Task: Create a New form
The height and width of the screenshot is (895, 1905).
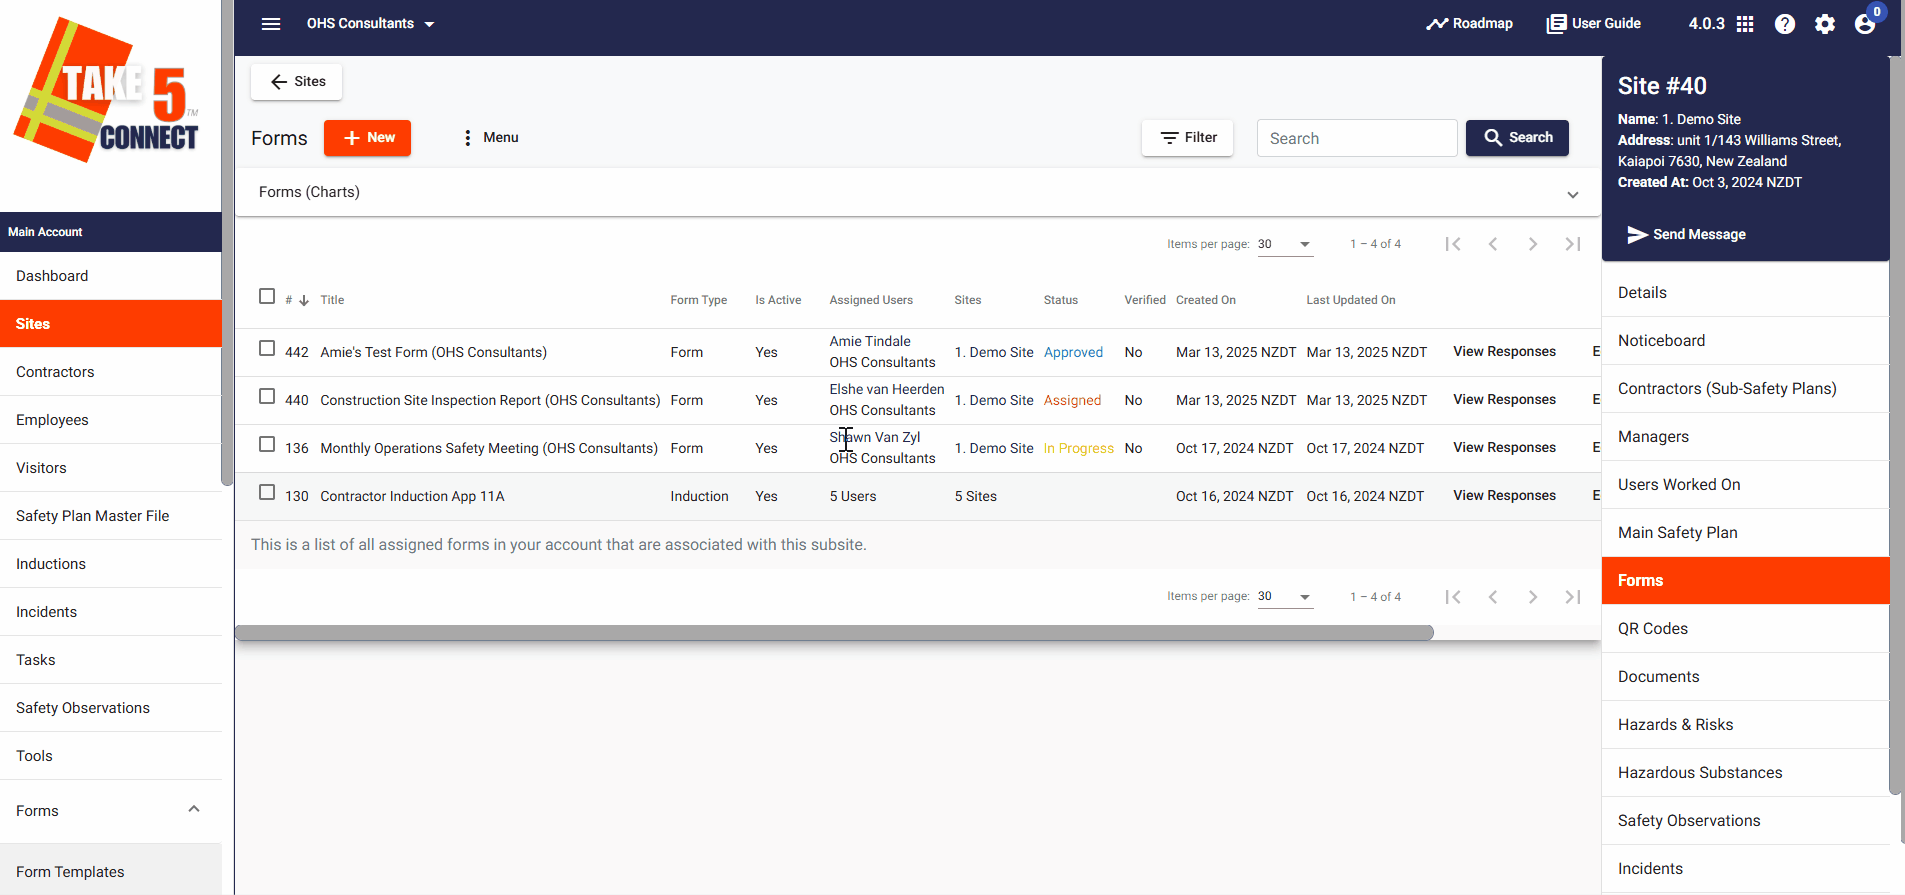Action: click(367, 138)
